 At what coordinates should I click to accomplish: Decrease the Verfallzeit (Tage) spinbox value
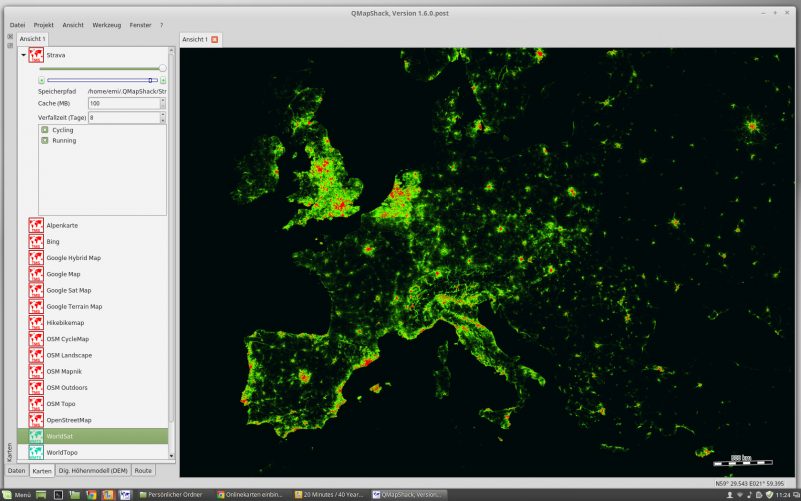[163, 120]
